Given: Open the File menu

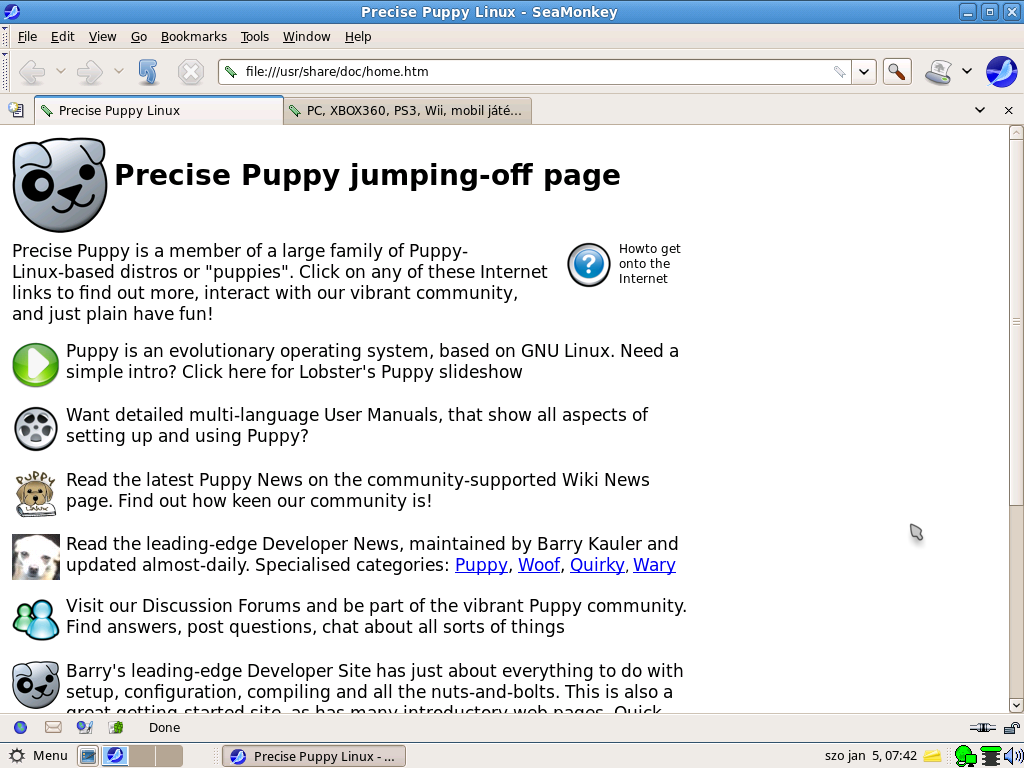Looking at the screenshot, I should (x=27, y=37).
